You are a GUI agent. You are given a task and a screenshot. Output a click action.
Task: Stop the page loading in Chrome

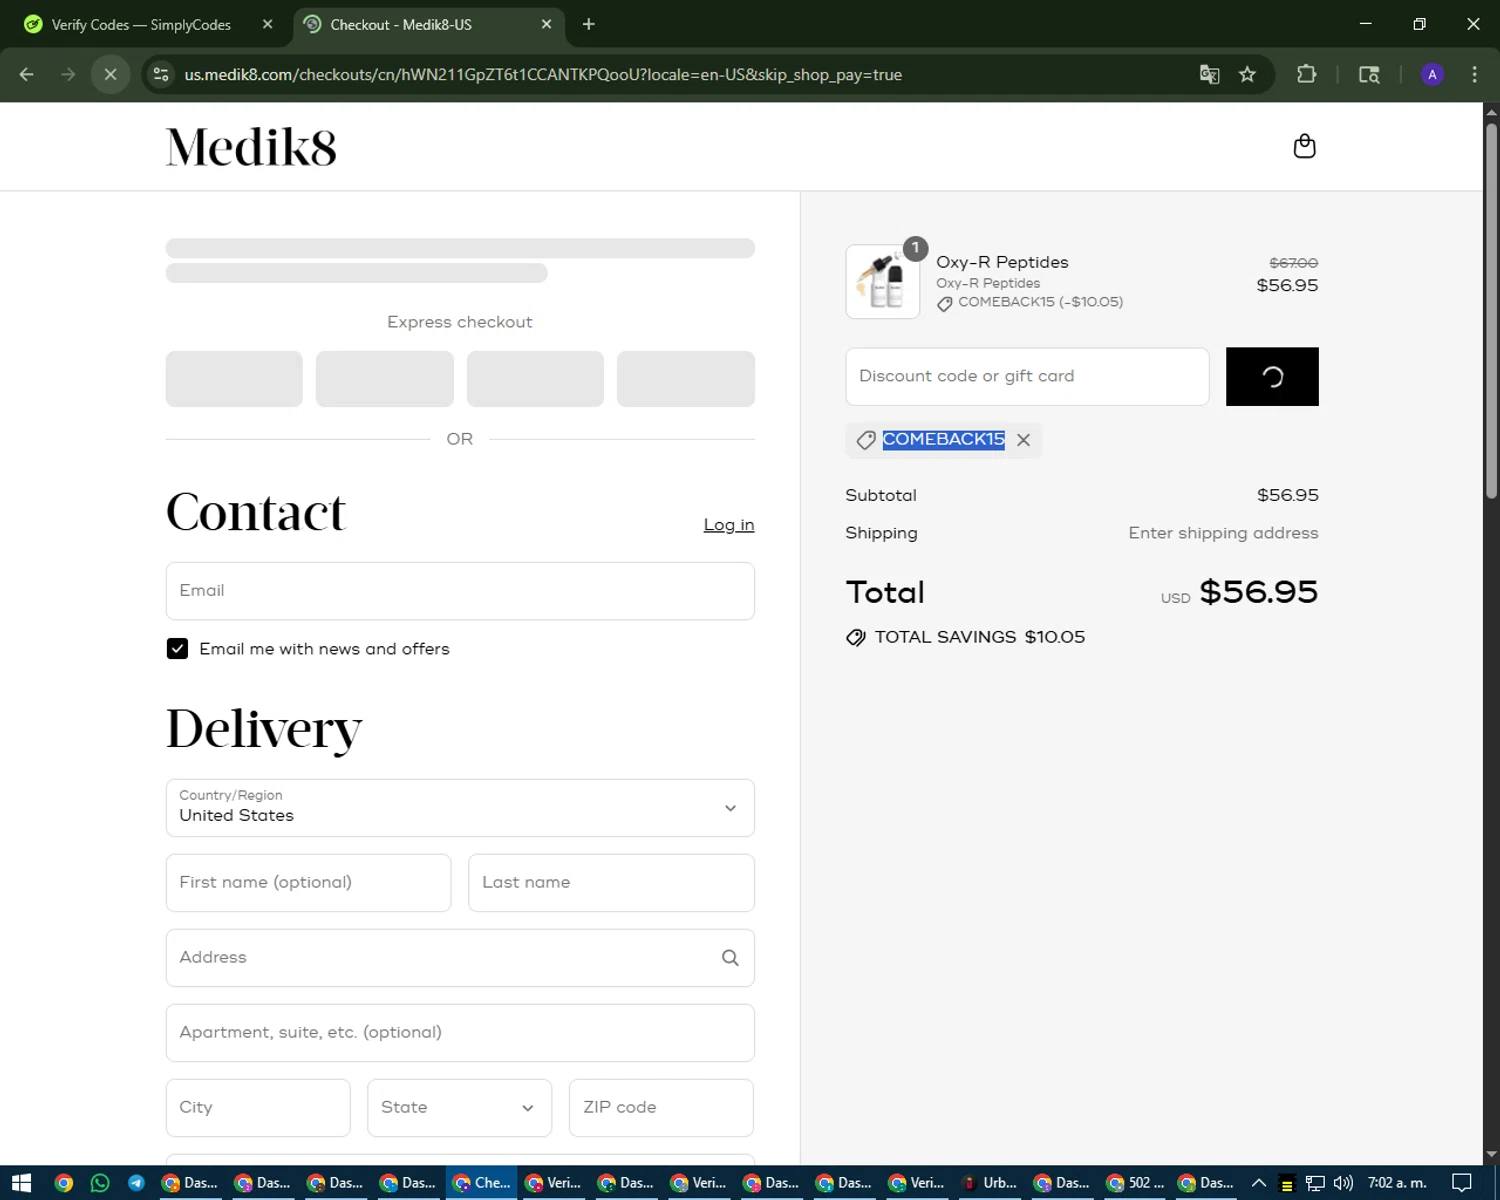(x=111, y=74)
